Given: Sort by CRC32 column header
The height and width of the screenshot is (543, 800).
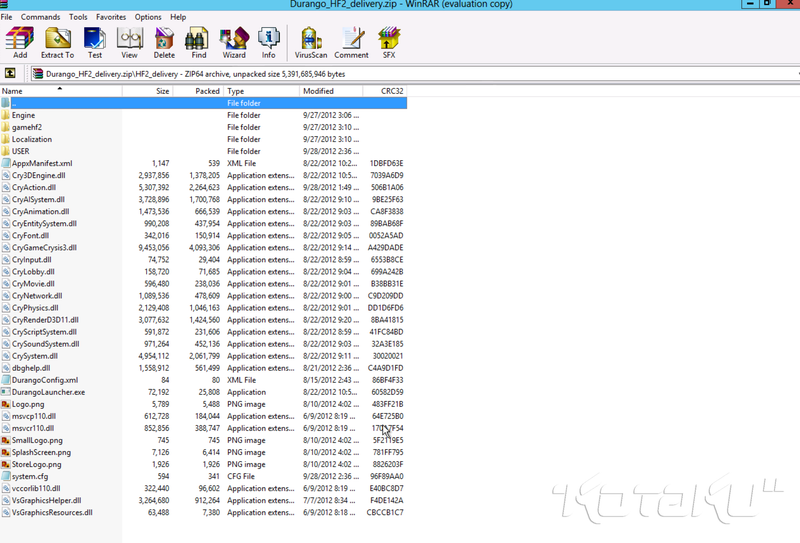Looking at the screenshot, I should click(385, 91).
